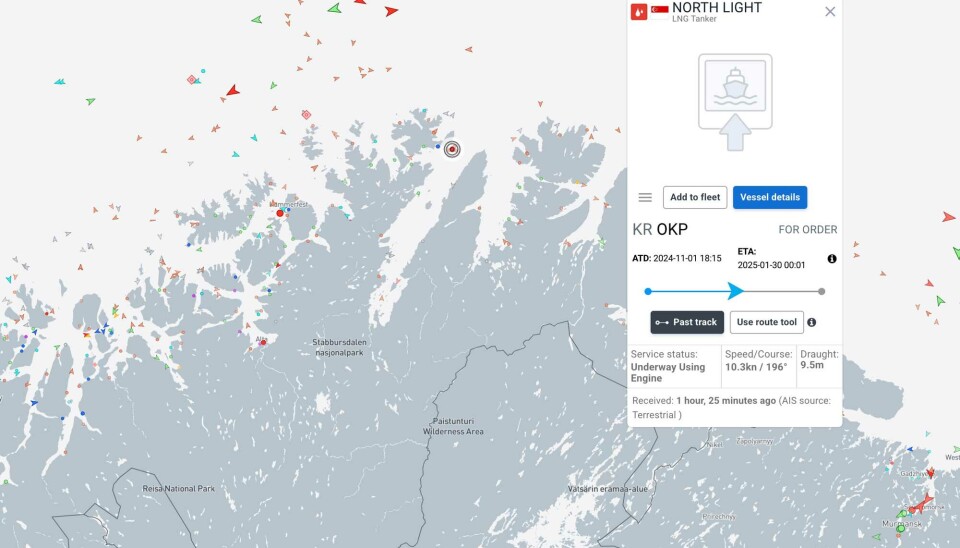Click the pink diamond marker nearest the coast

(x=306, y=115)
